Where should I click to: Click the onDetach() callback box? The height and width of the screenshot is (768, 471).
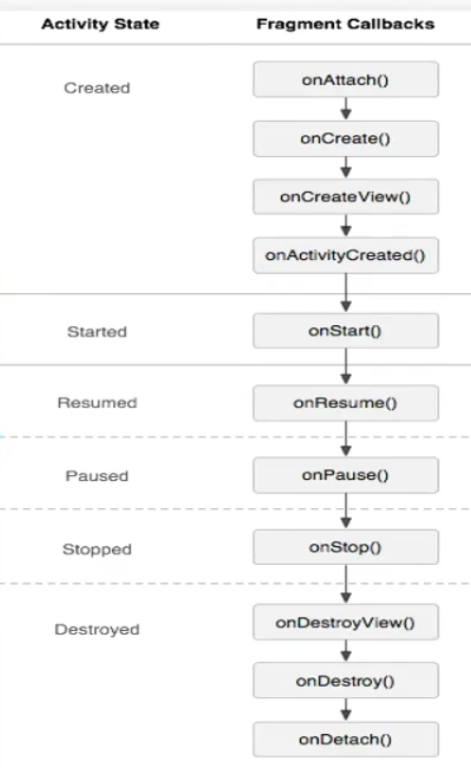[346, 739]
